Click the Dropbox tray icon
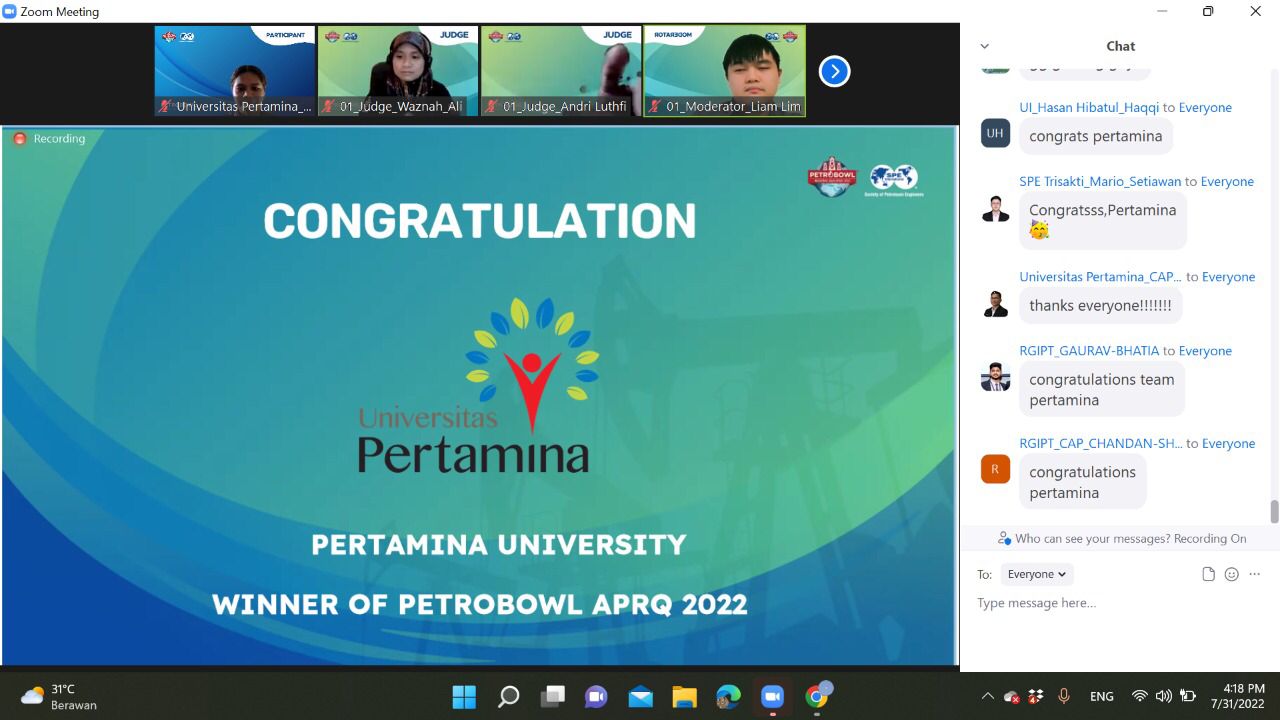The image size is (1280, 720). pos(1035,696)
